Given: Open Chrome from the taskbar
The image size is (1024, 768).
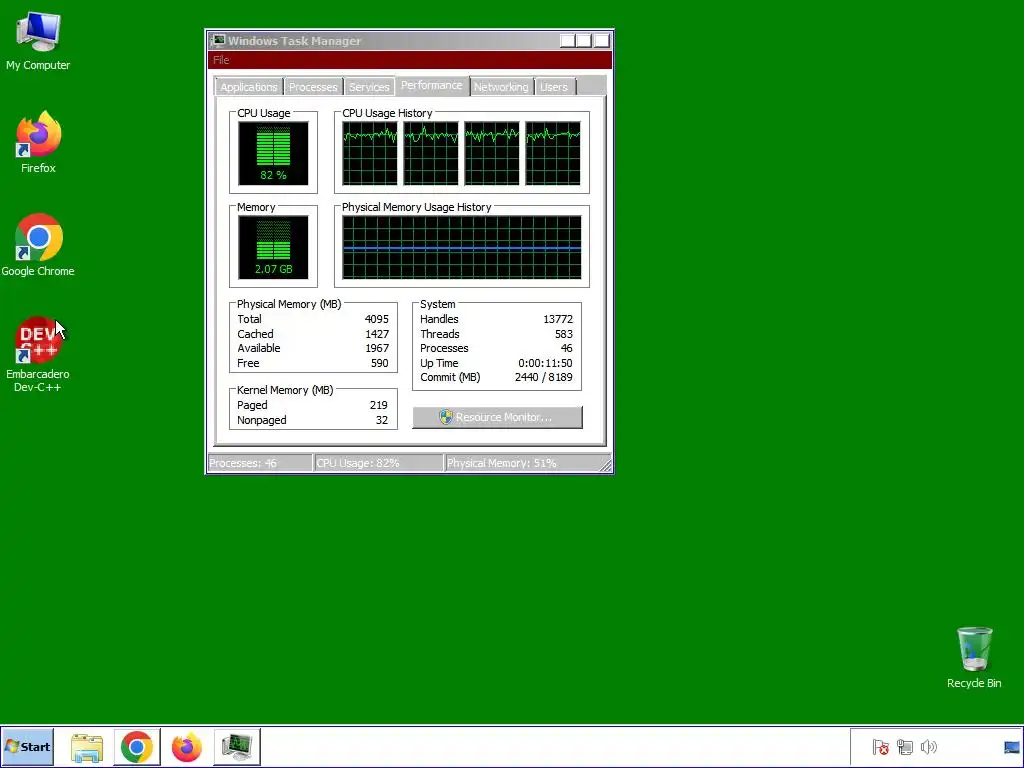Looking at the screenshot, I should [x=136, y=747].
